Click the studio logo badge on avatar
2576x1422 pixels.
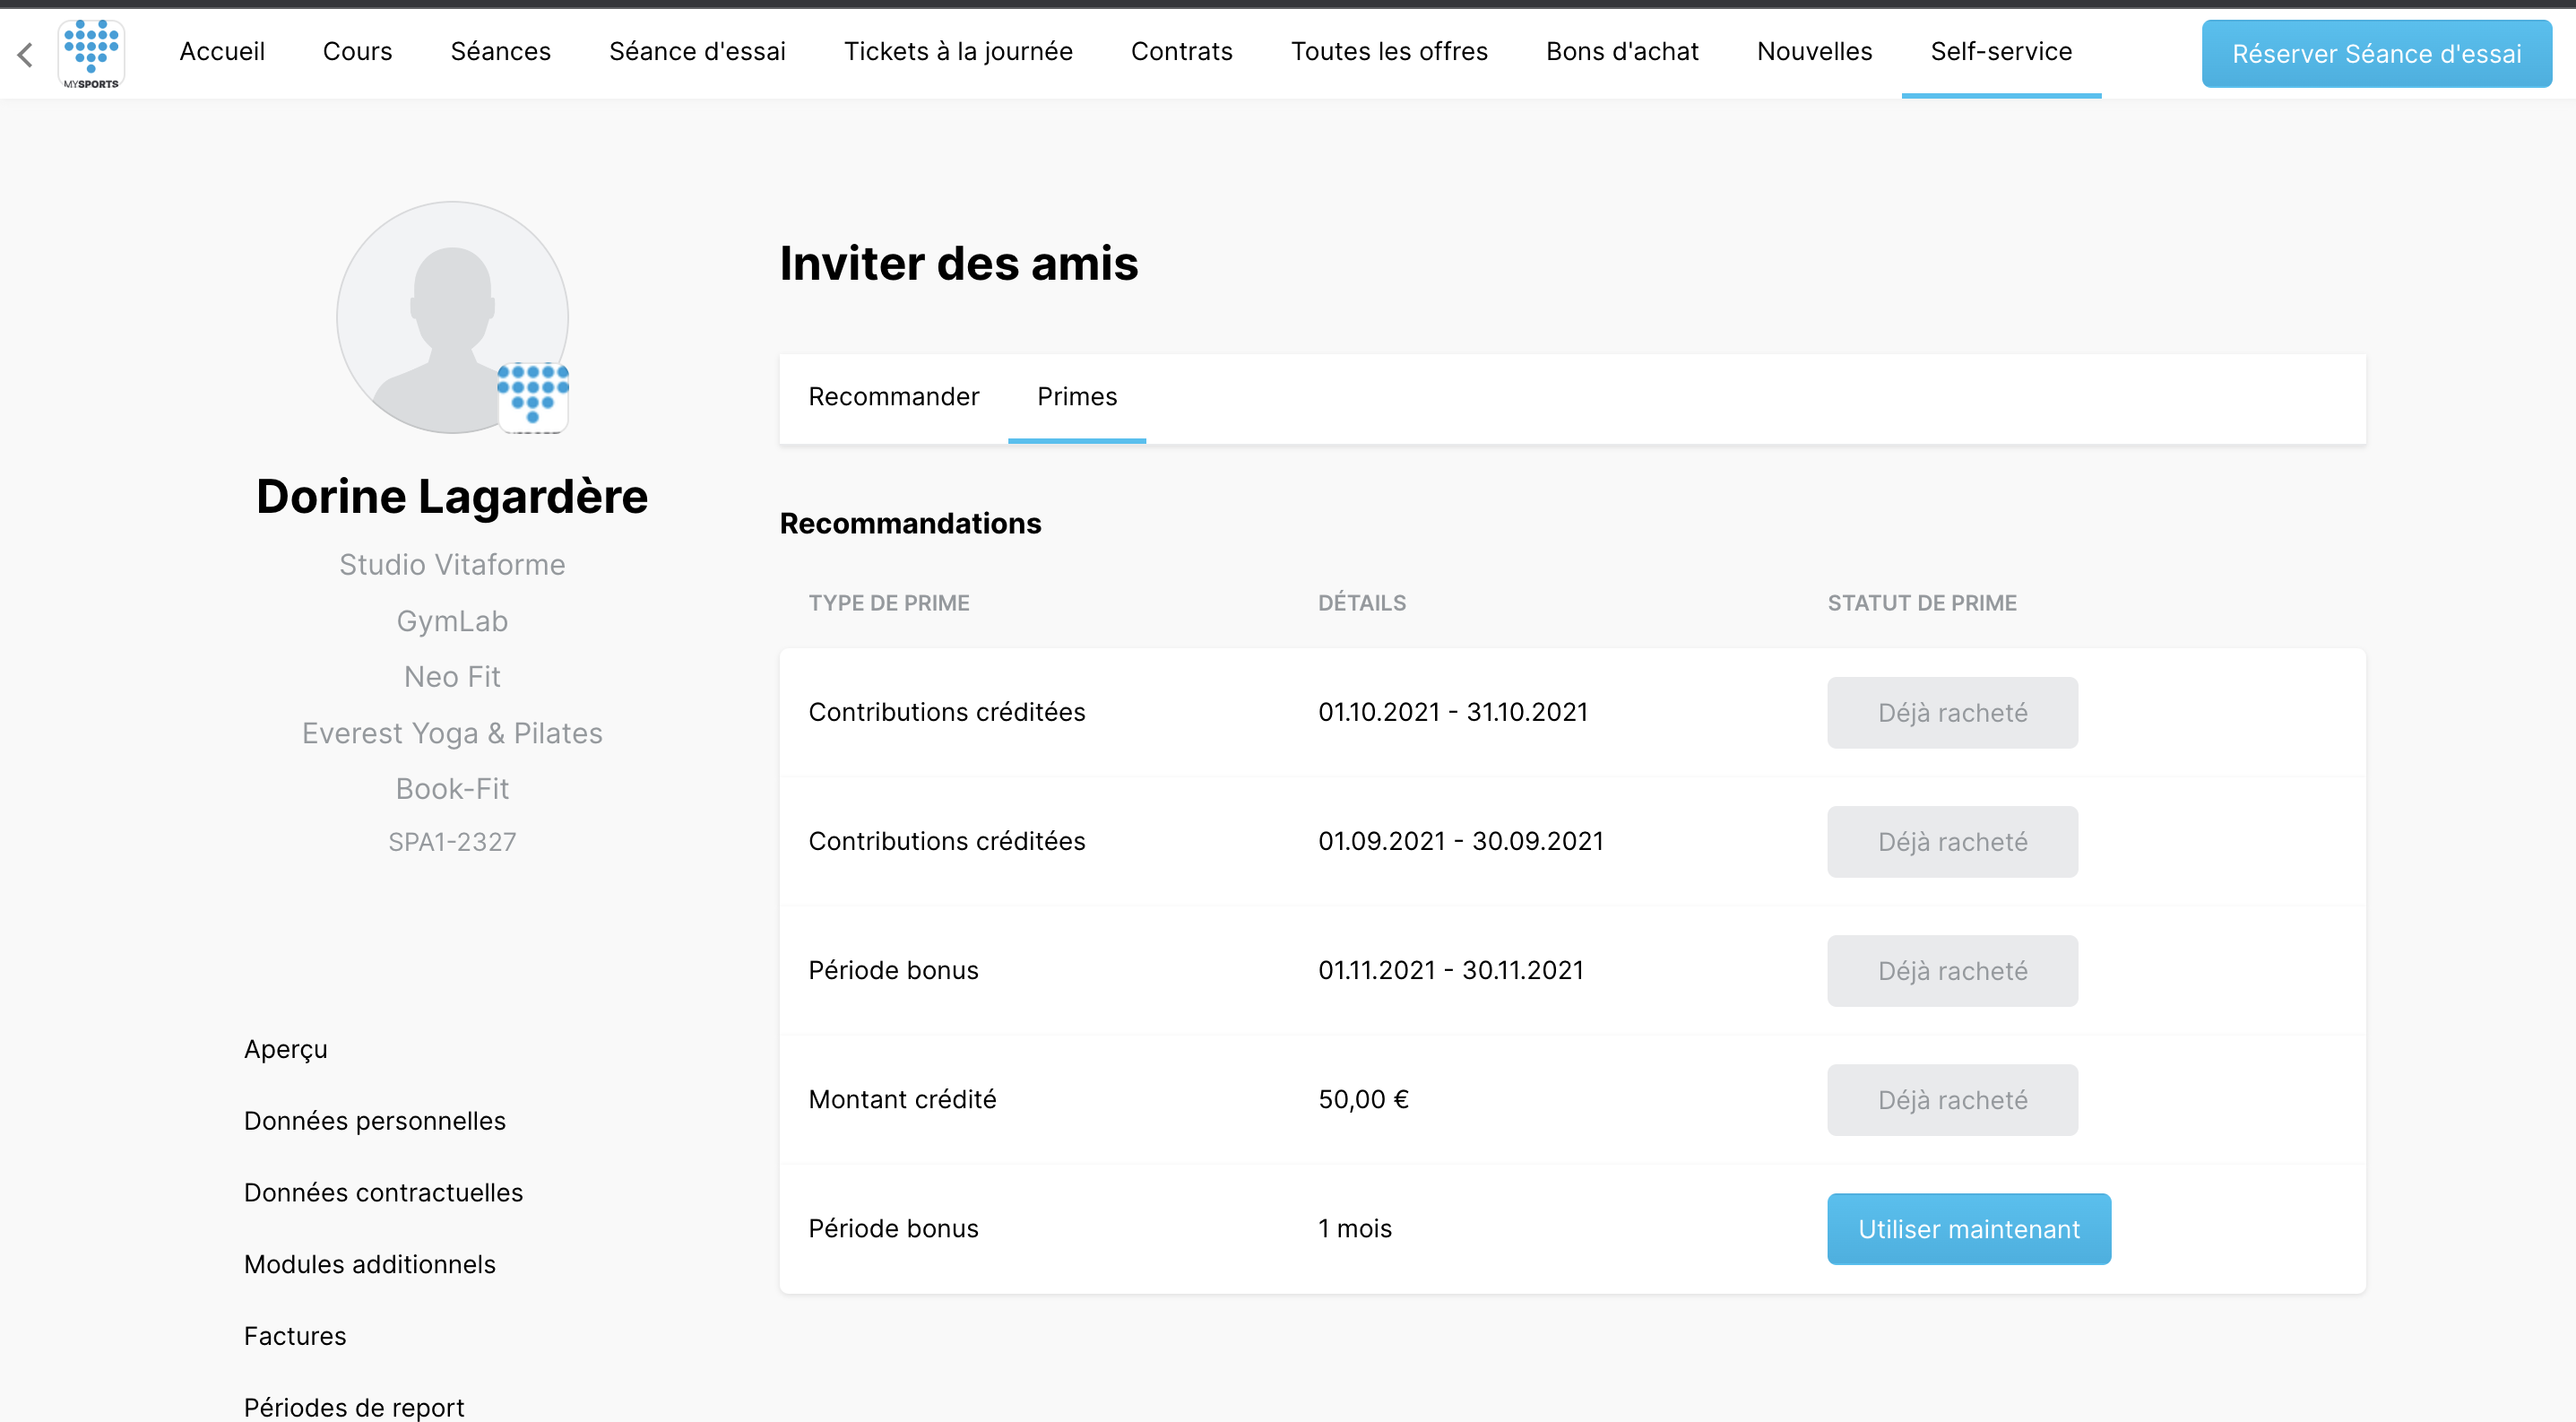tap(533, 397)
